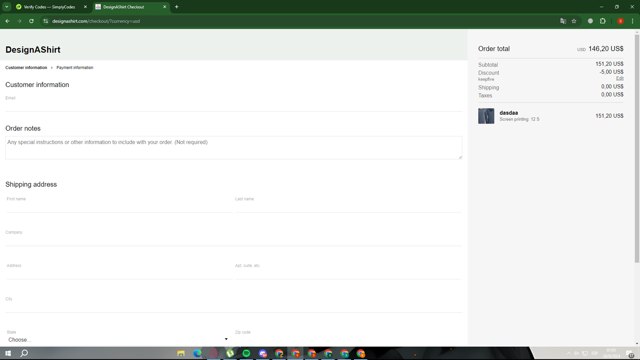
Task: Focus the Email field
Action: tap(233, 105)
